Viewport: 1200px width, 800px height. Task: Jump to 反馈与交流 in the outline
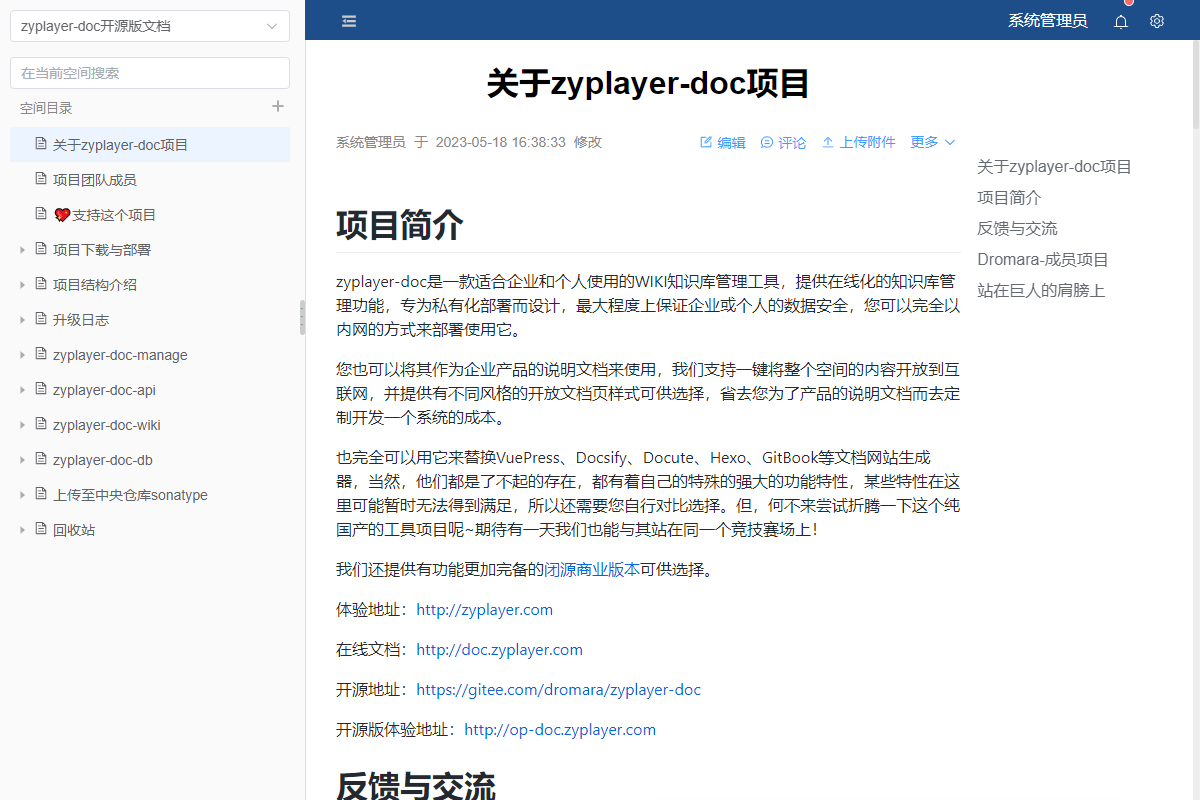[1017, 229]
